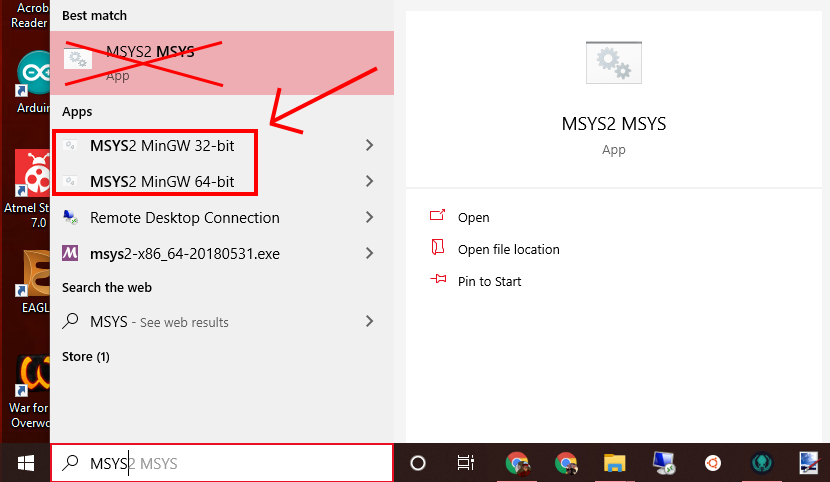Viewport: 830px width, 482px height.
Task: Click the Cortana circle icon on taskbar
Action: tap(418, 463)
